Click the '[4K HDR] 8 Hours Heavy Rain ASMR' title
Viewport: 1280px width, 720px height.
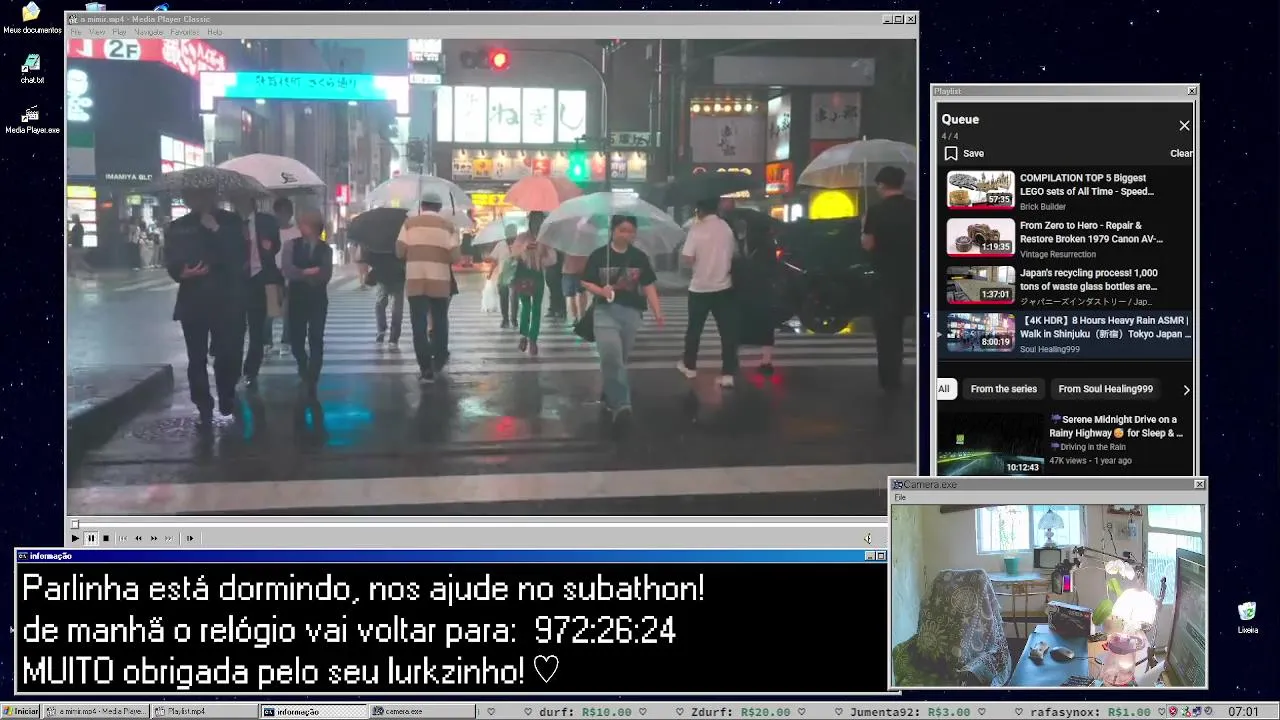tap(1105, 327)
